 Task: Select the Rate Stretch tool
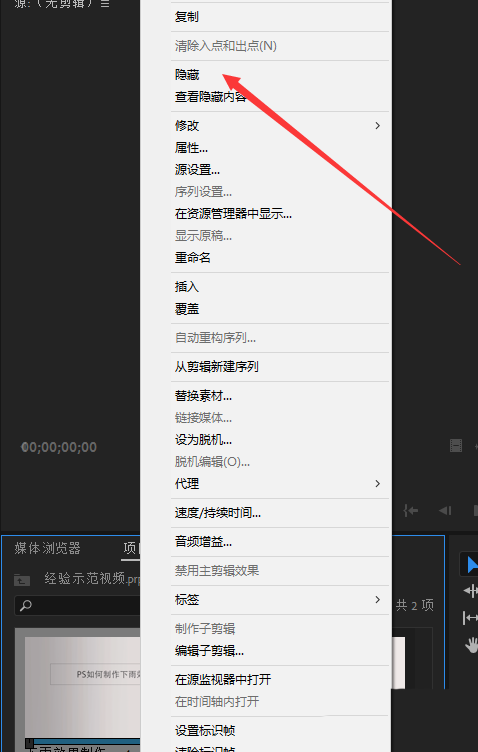coord(471,618)
